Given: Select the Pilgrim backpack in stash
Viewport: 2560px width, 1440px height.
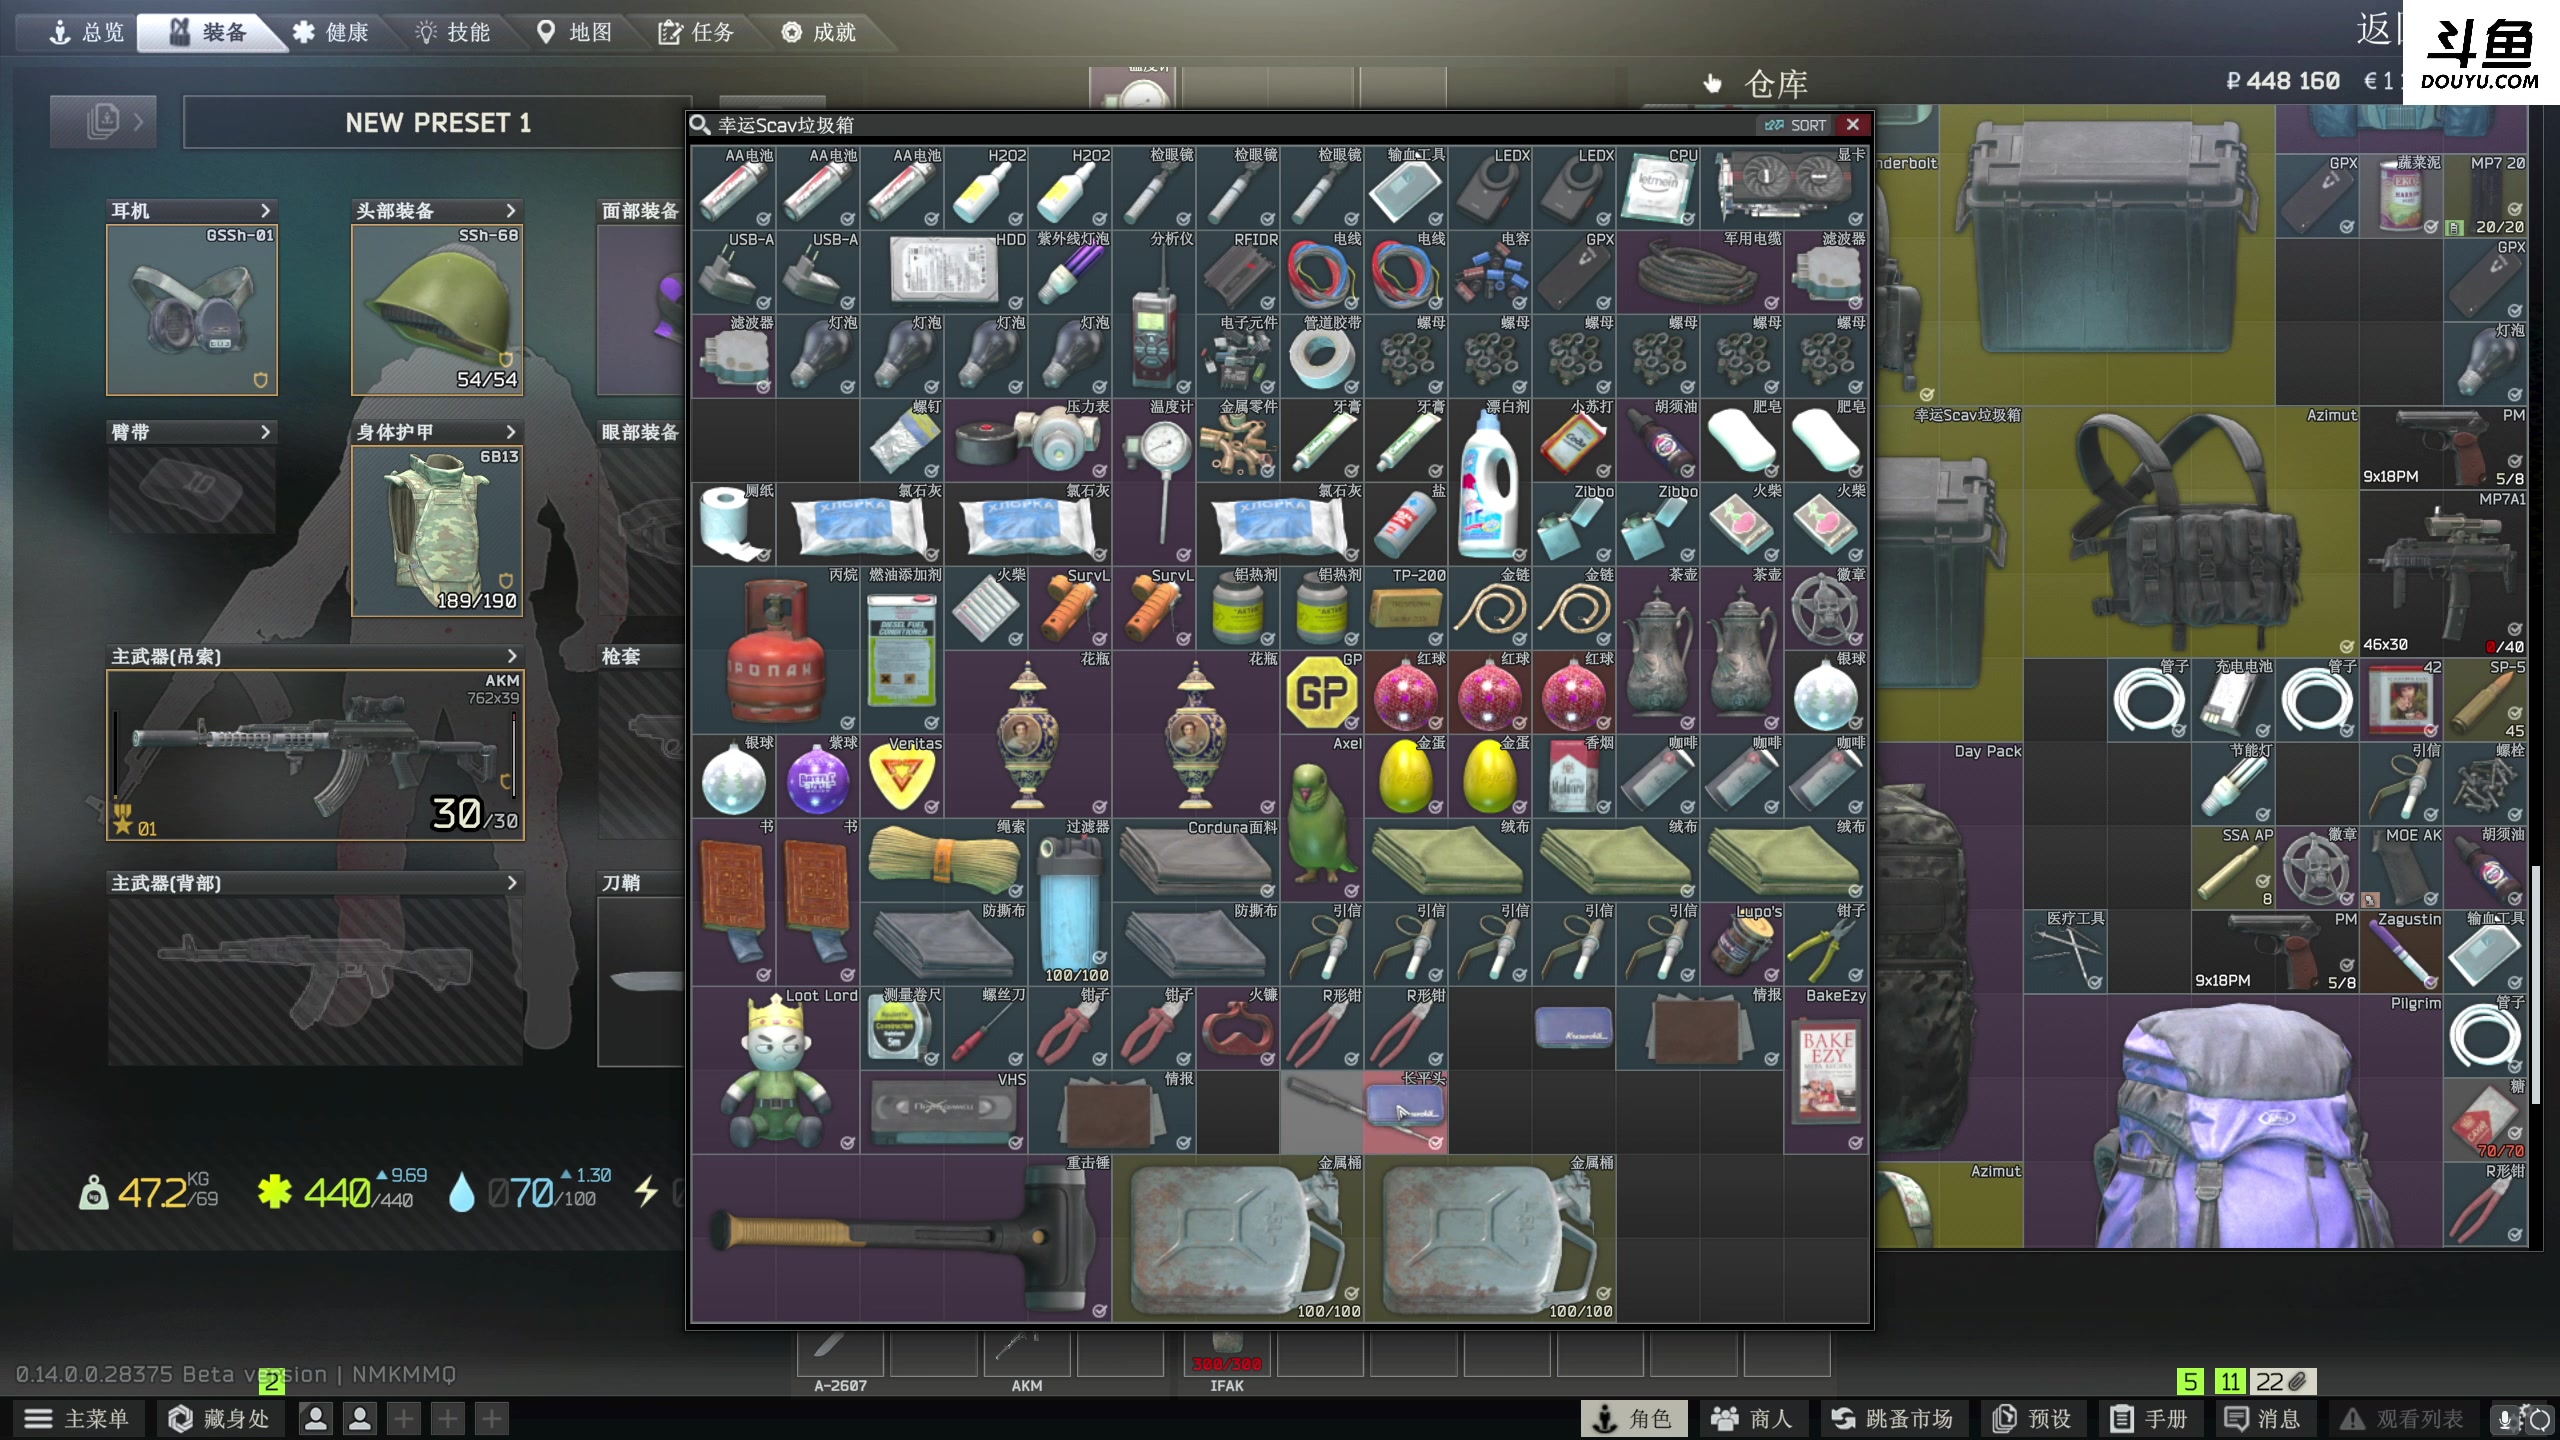Looking at the screenshot, I should point(2234,1120).
